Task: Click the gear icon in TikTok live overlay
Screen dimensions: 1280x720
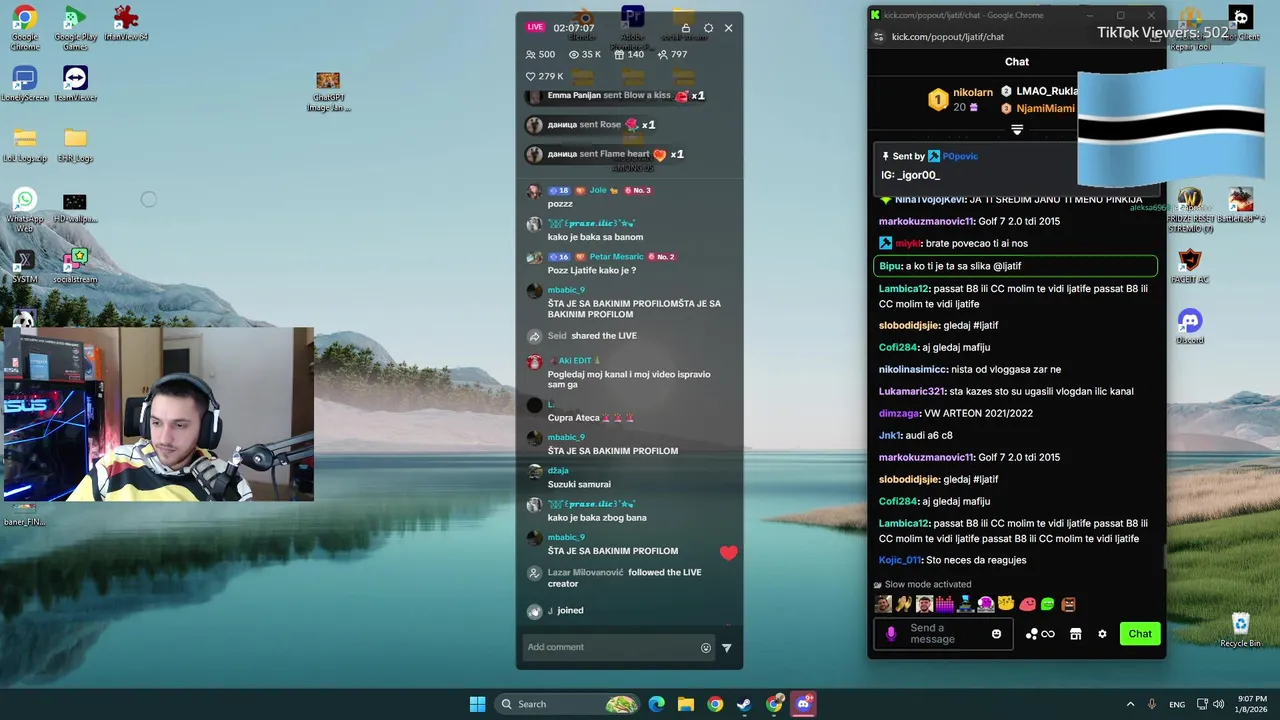Action: coord(708,28)
